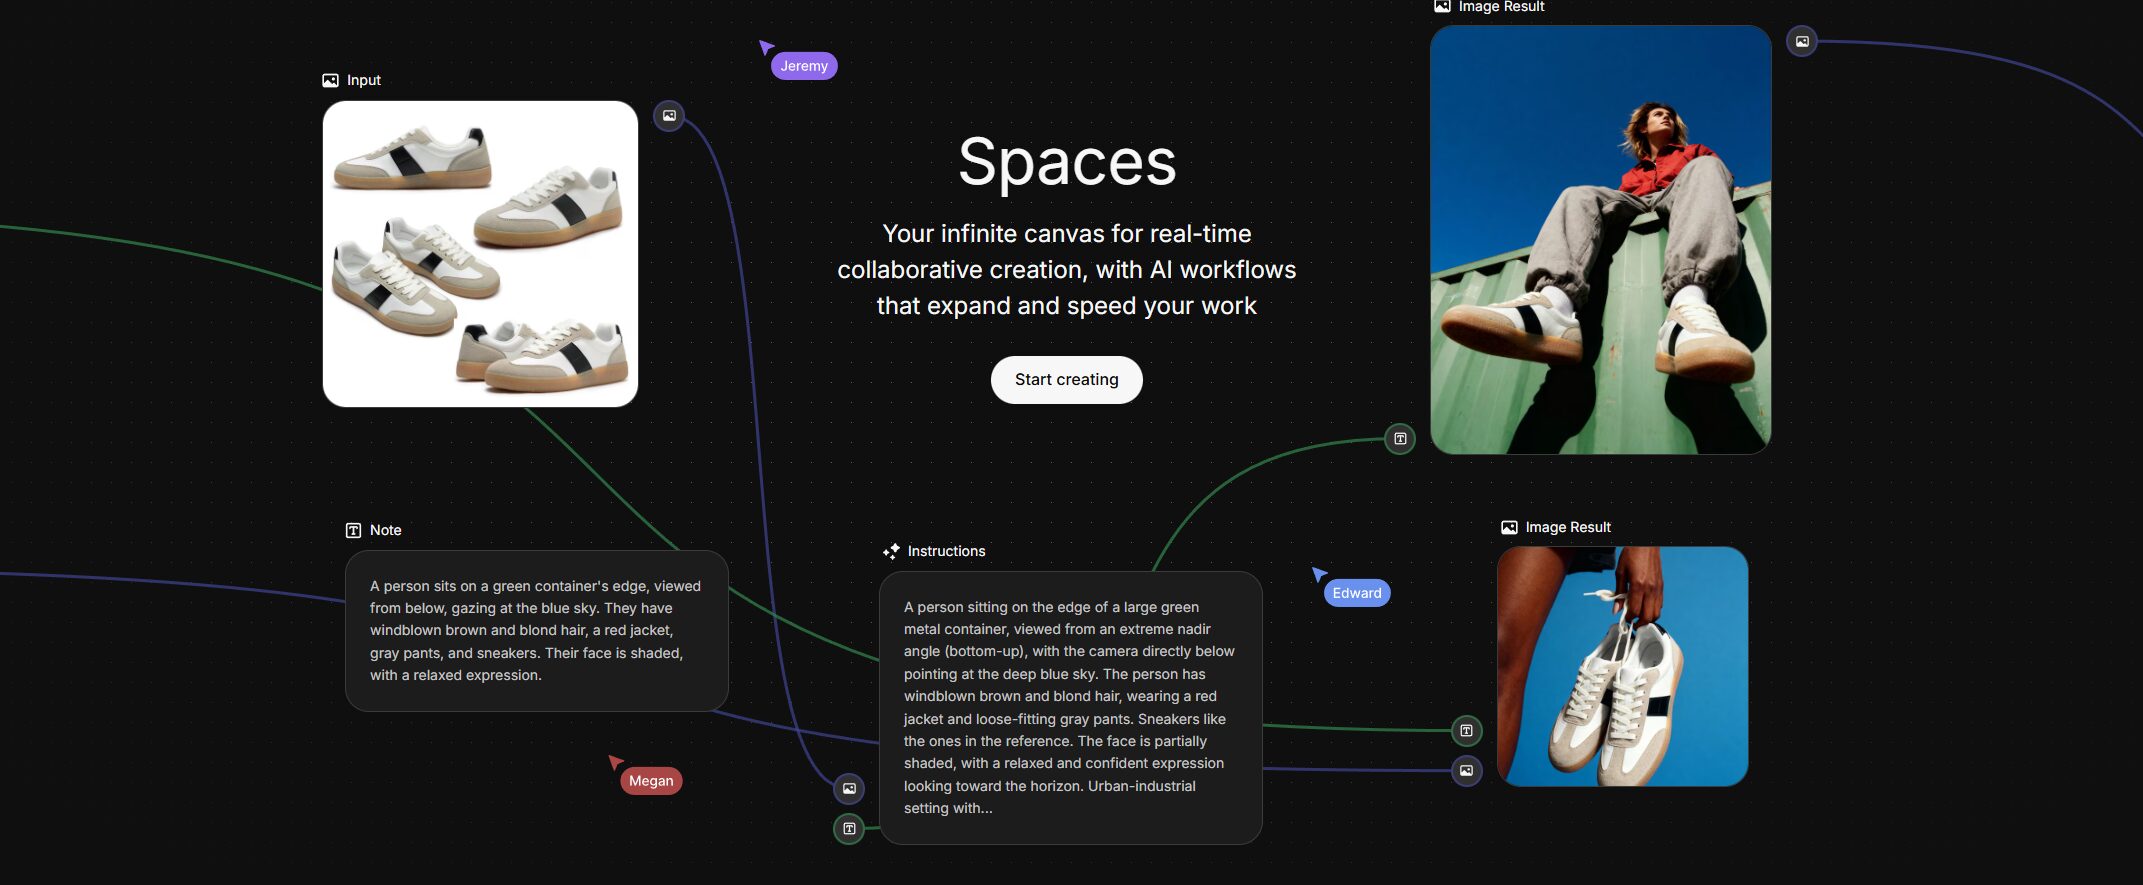Click the text port left of the top Image Result
This screenshot has height=885, width=2143.
pos(1400,439)
